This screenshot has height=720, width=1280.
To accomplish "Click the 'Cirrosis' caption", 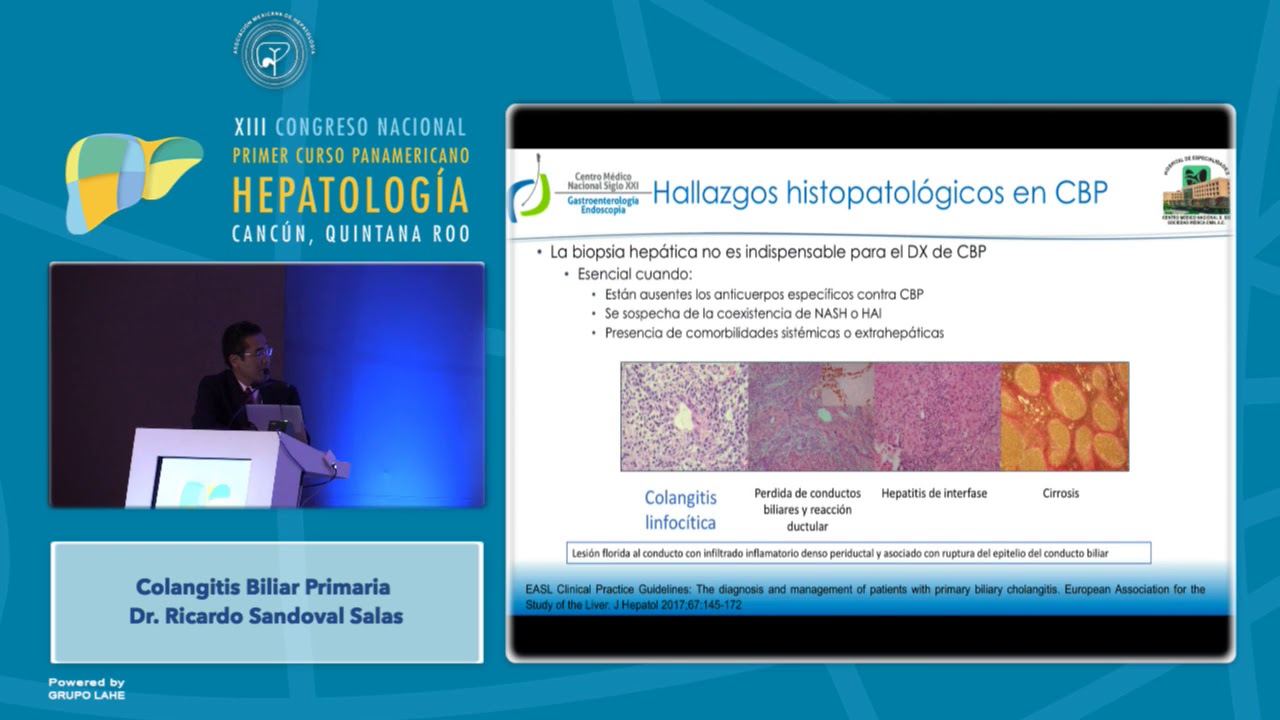I will (x=1061, y=494).
